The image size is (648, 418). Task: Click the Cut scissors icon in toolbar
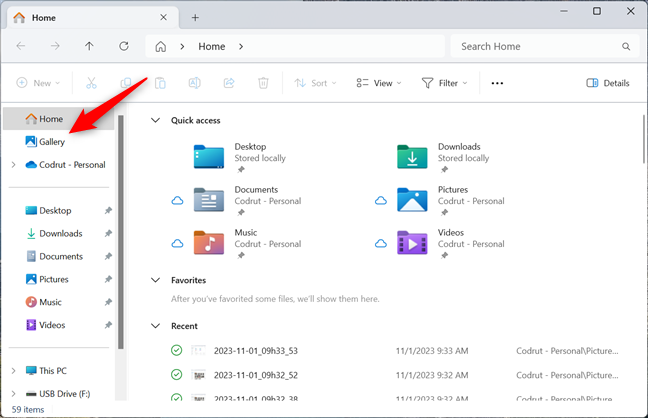[x=91, y=83]
